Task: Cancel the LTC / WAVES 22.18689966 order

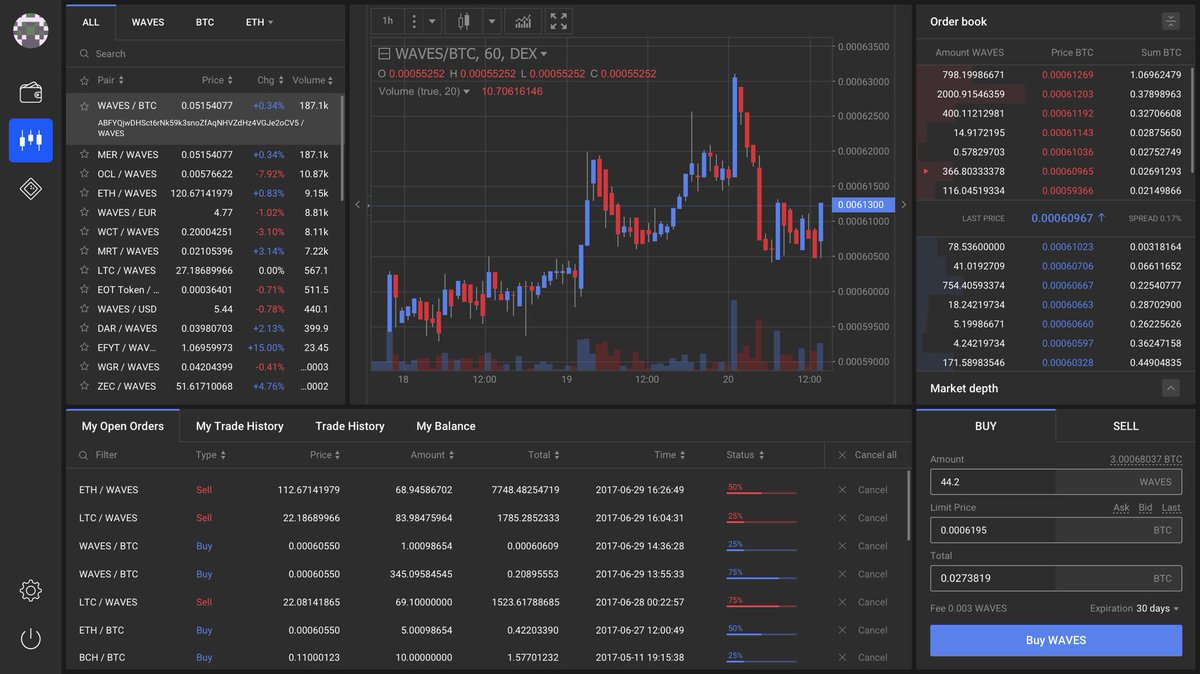Action: tap(863, 518)
